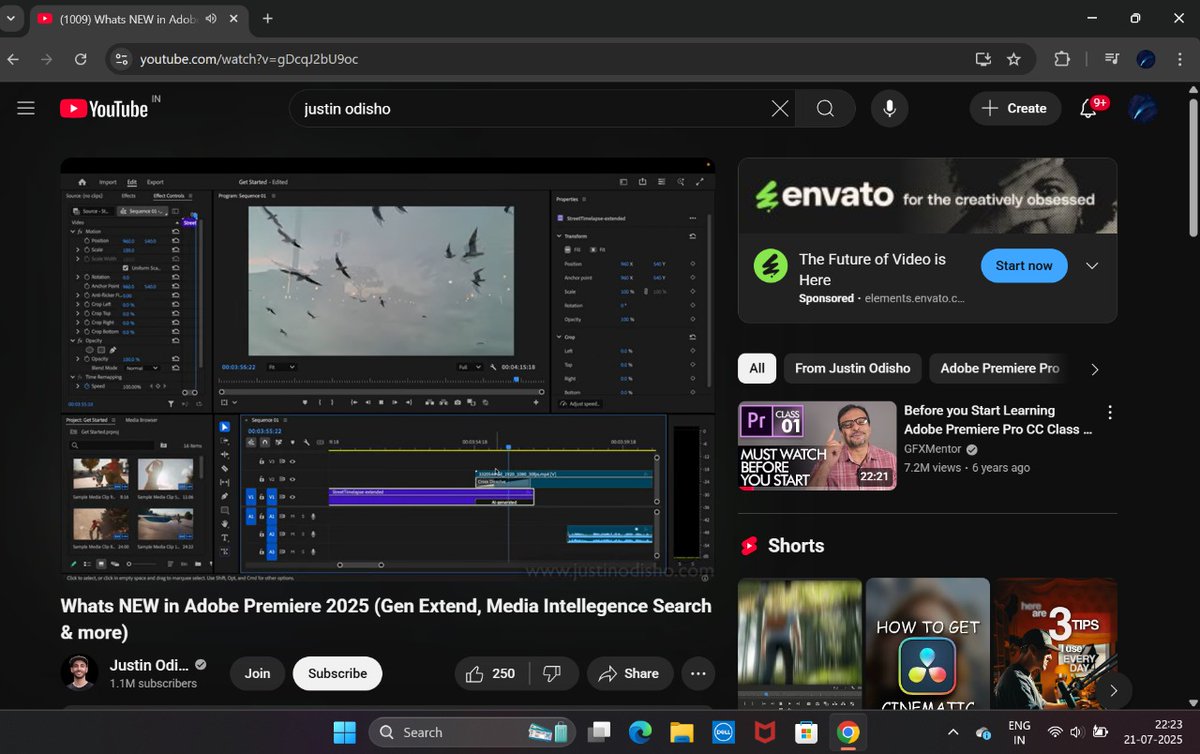Open the Dell app from the taskbar
This screenshot has height=754, width=1200.
(722, 732)
